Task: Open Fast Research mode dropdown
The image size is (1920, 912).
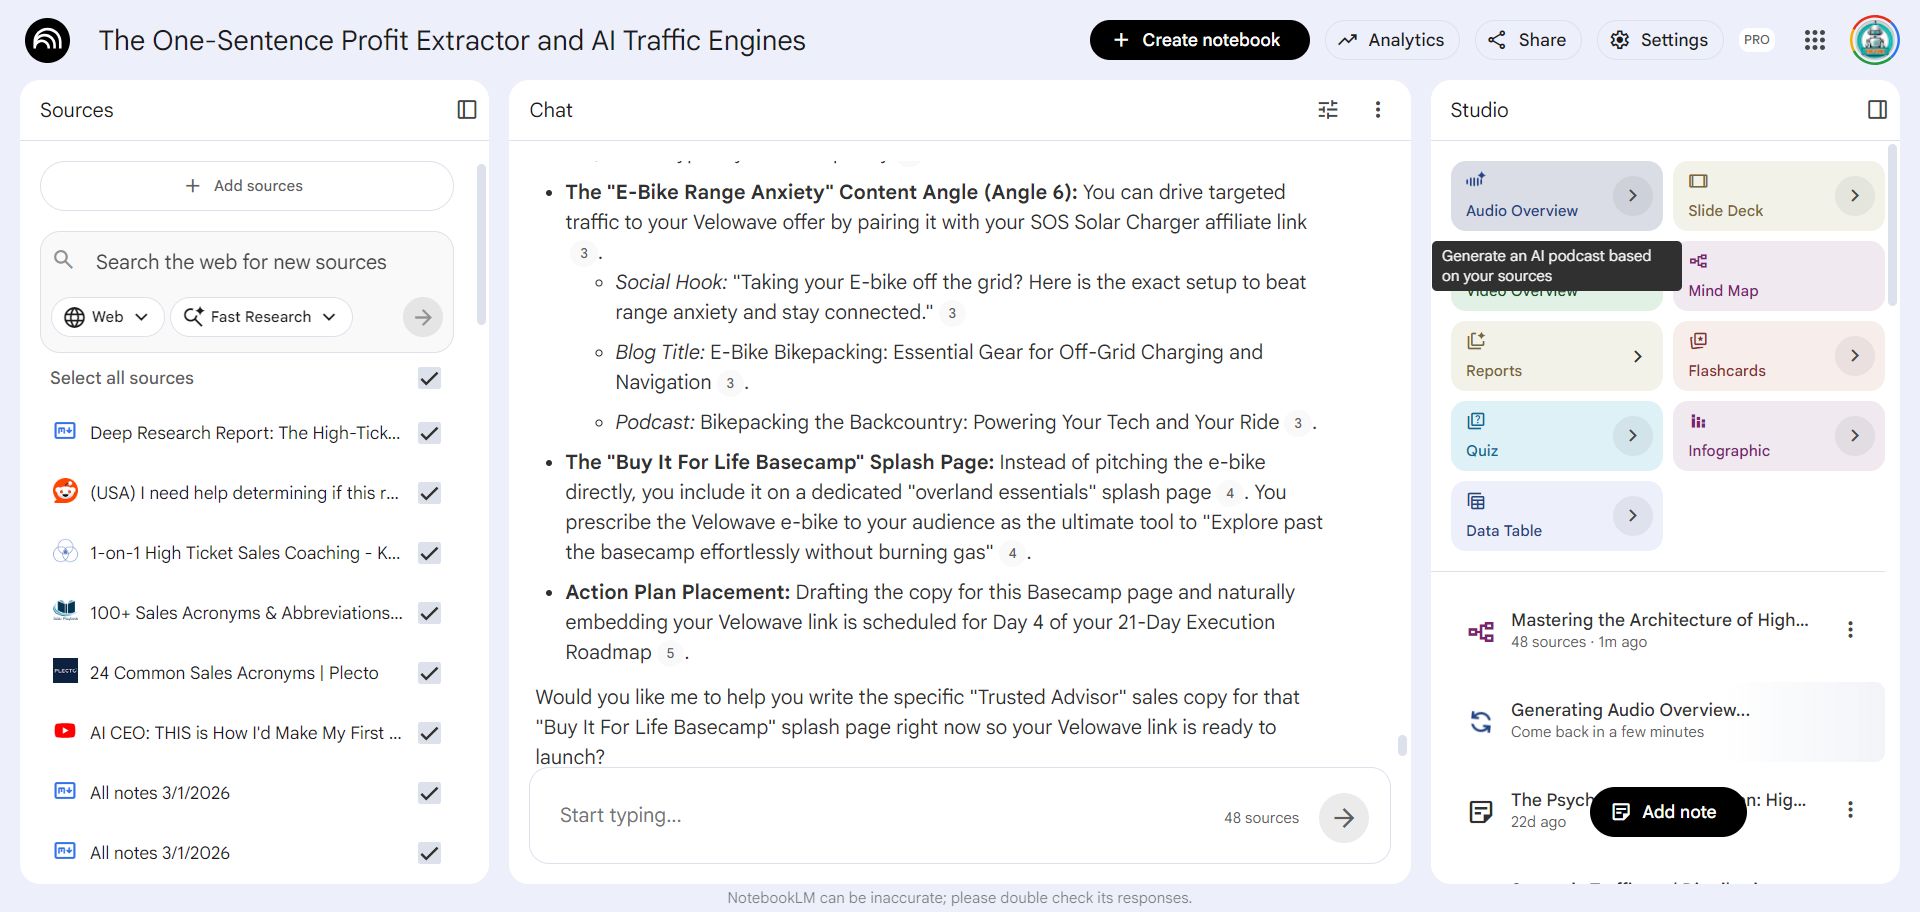Action: coord(261,317)
